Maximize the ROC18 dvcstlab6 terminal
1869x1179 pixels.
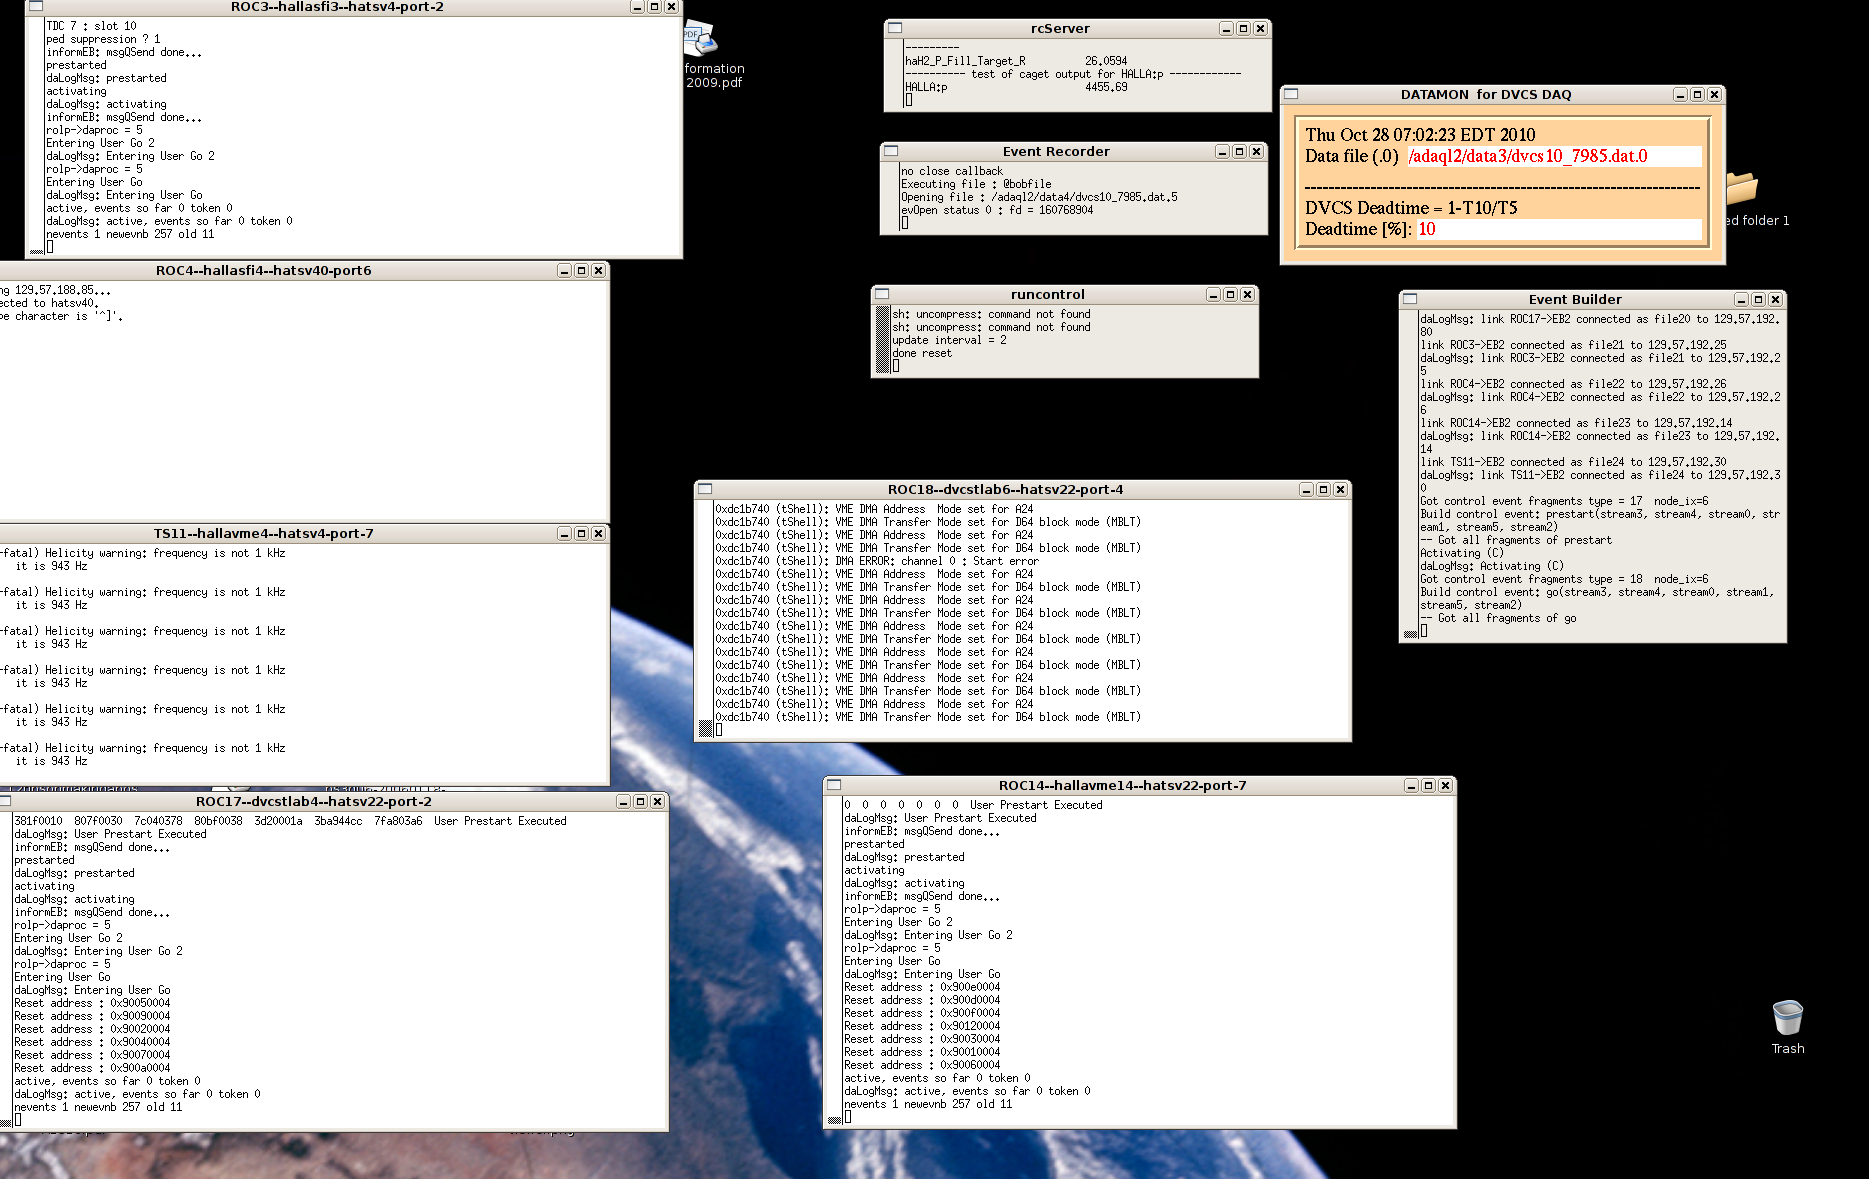tap(1323, 490)
